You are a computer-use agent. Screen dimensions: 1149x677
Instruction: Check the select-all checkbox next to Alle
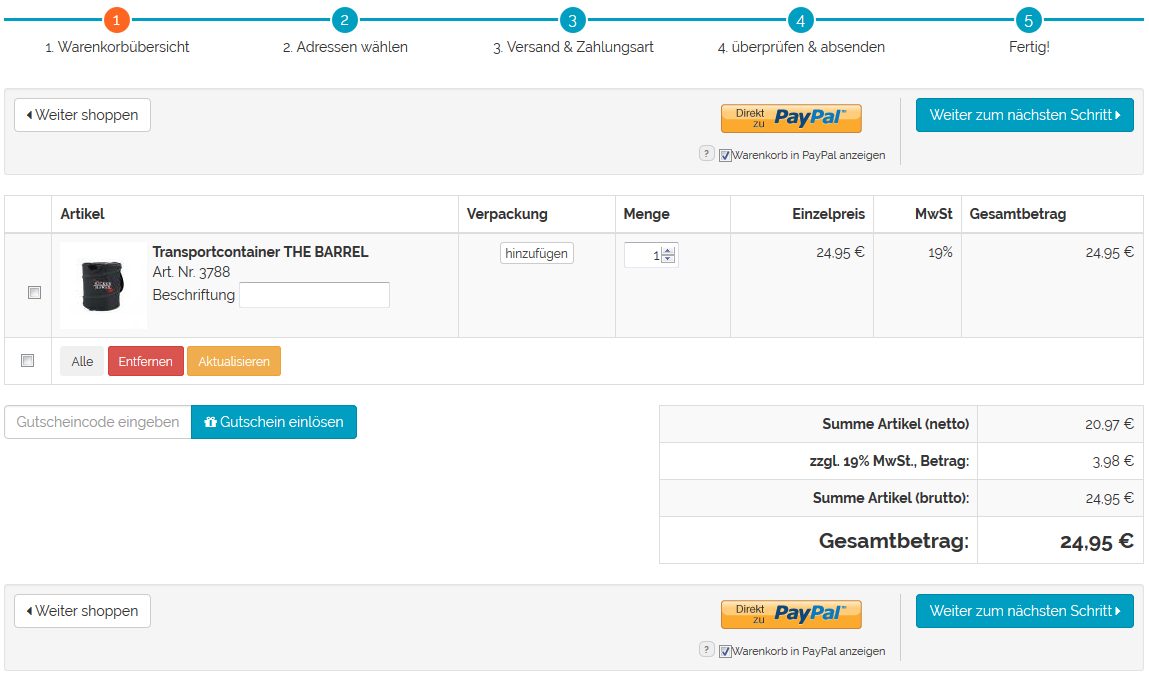[28, 360]
